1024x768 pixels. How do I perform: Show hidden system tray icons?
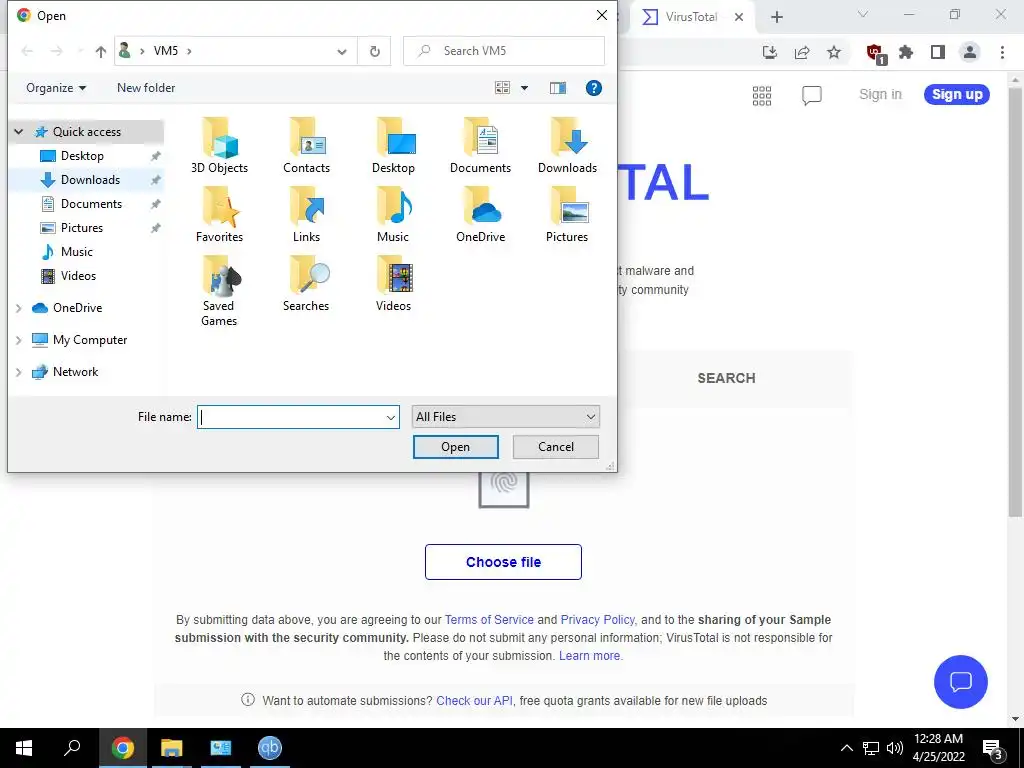[x=846, y=748]
